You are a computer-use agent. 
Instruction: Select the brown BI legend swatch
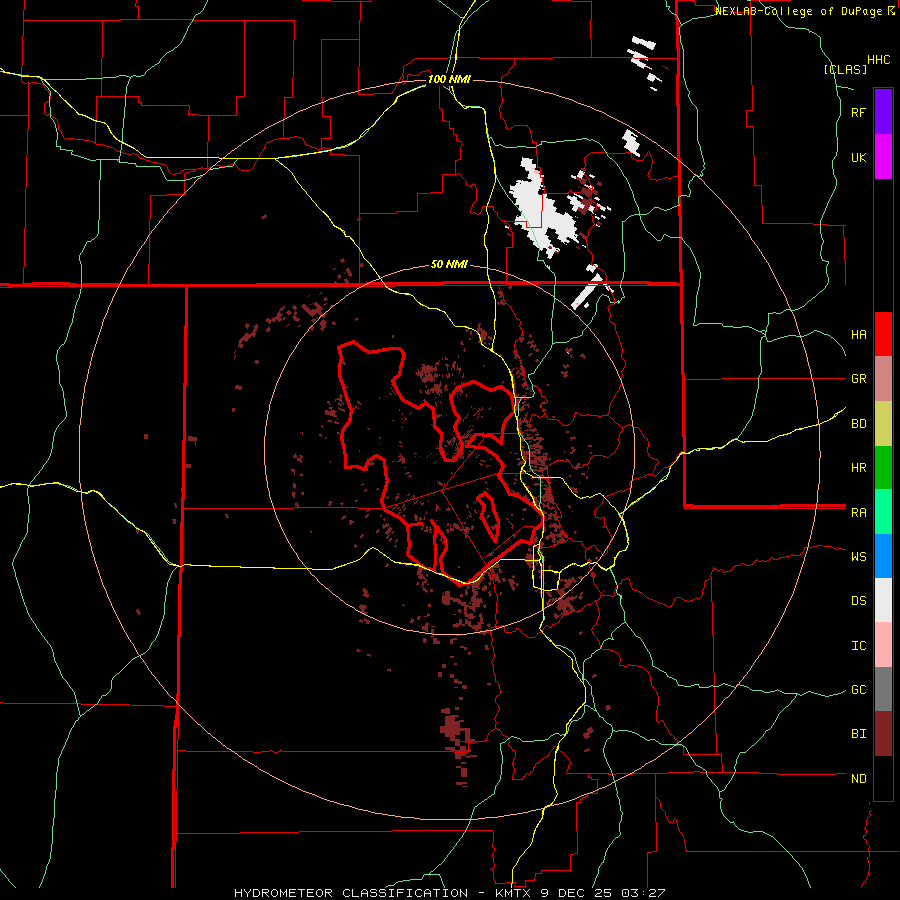(883, 734)
